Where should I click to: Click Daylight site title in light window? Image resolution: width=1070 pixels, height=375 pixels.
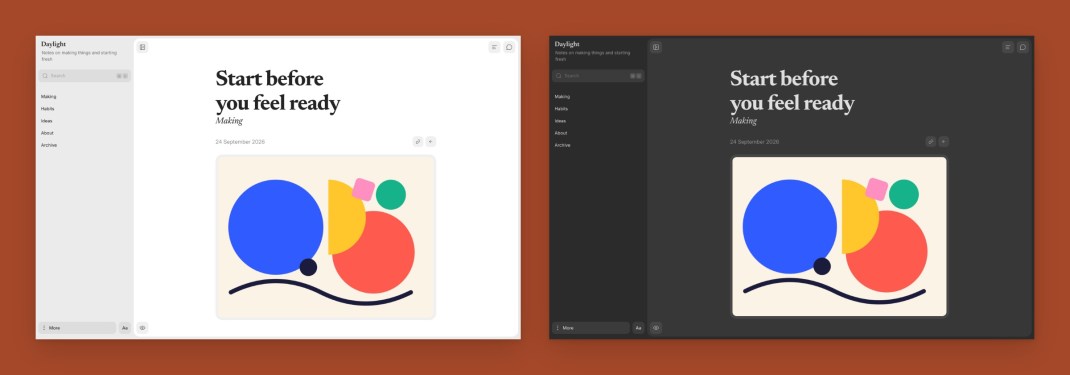point(53,44)
